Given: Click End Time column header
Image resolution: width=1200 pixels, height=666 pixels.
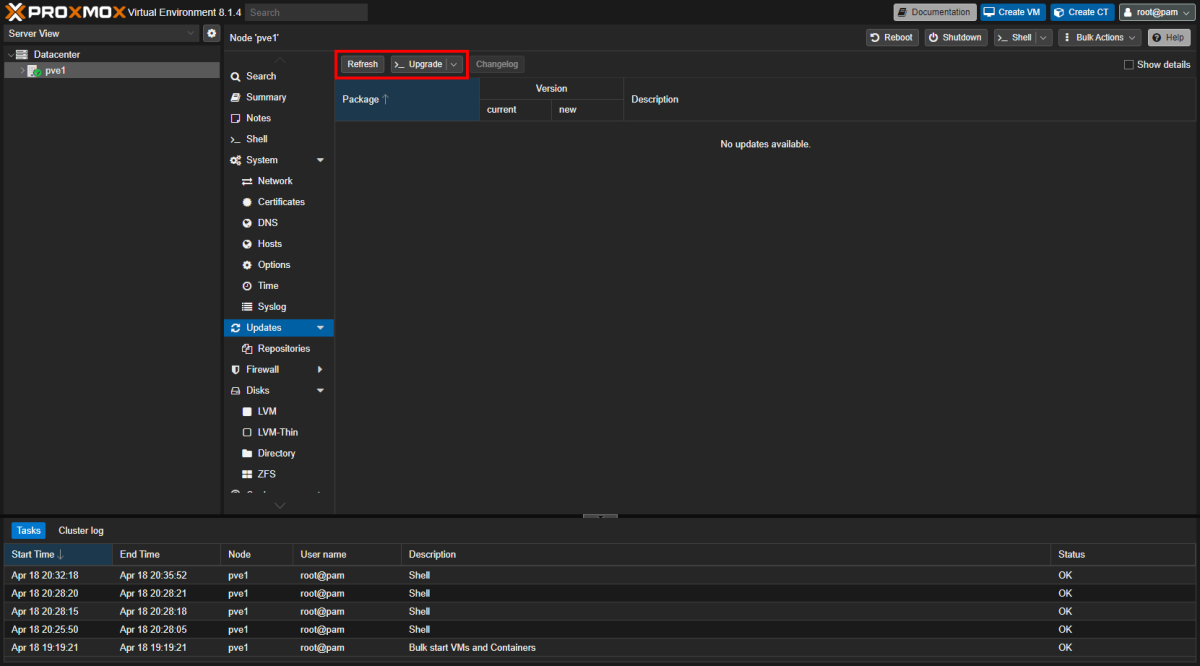Looking at the screenshot, I should point(166,554).
